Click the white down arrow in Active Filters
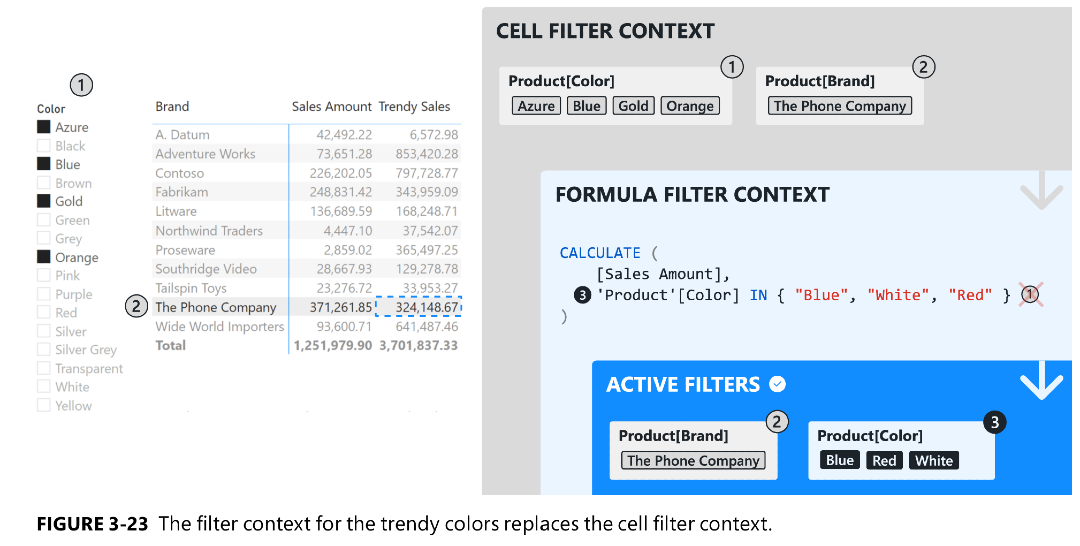This screenshot has width=1080, height=546. (1040, 384)
